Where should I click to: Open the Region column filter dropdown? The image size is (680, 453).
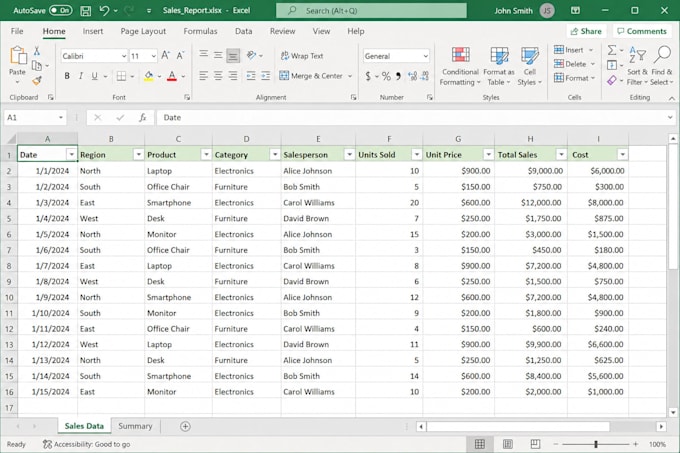138,155
